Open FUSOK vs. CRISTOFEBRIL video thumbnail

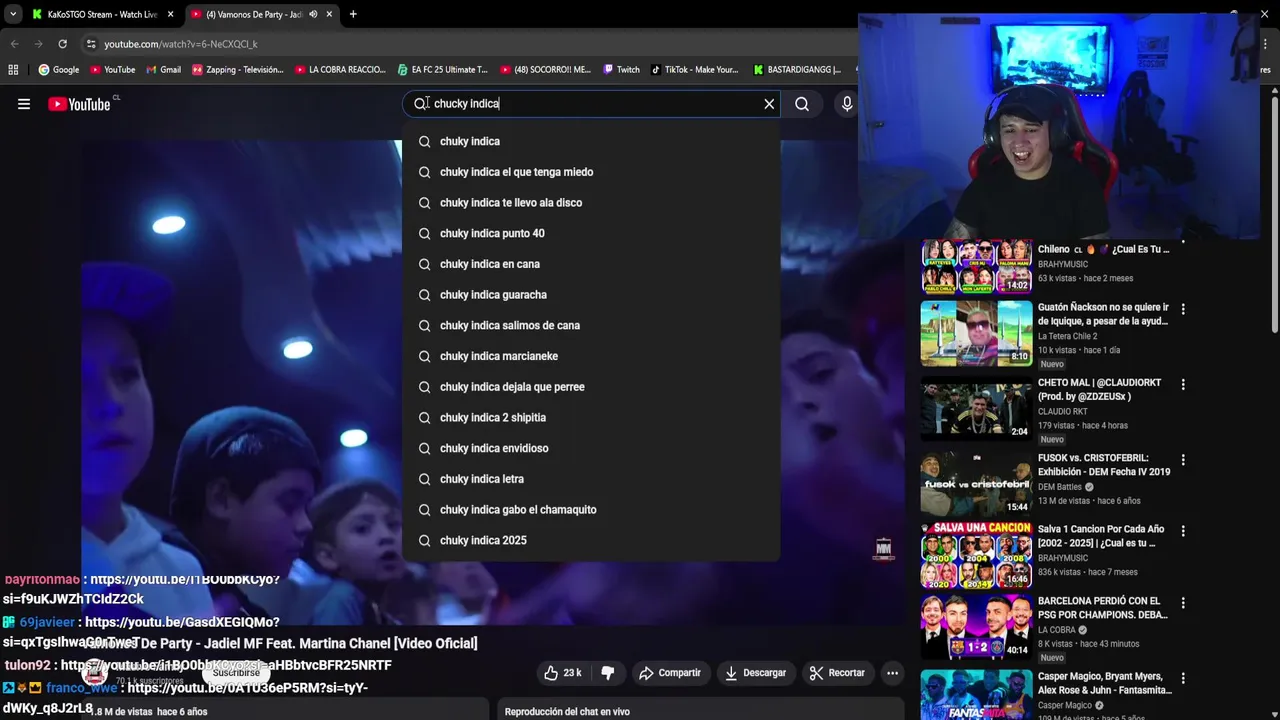point(976,483)
